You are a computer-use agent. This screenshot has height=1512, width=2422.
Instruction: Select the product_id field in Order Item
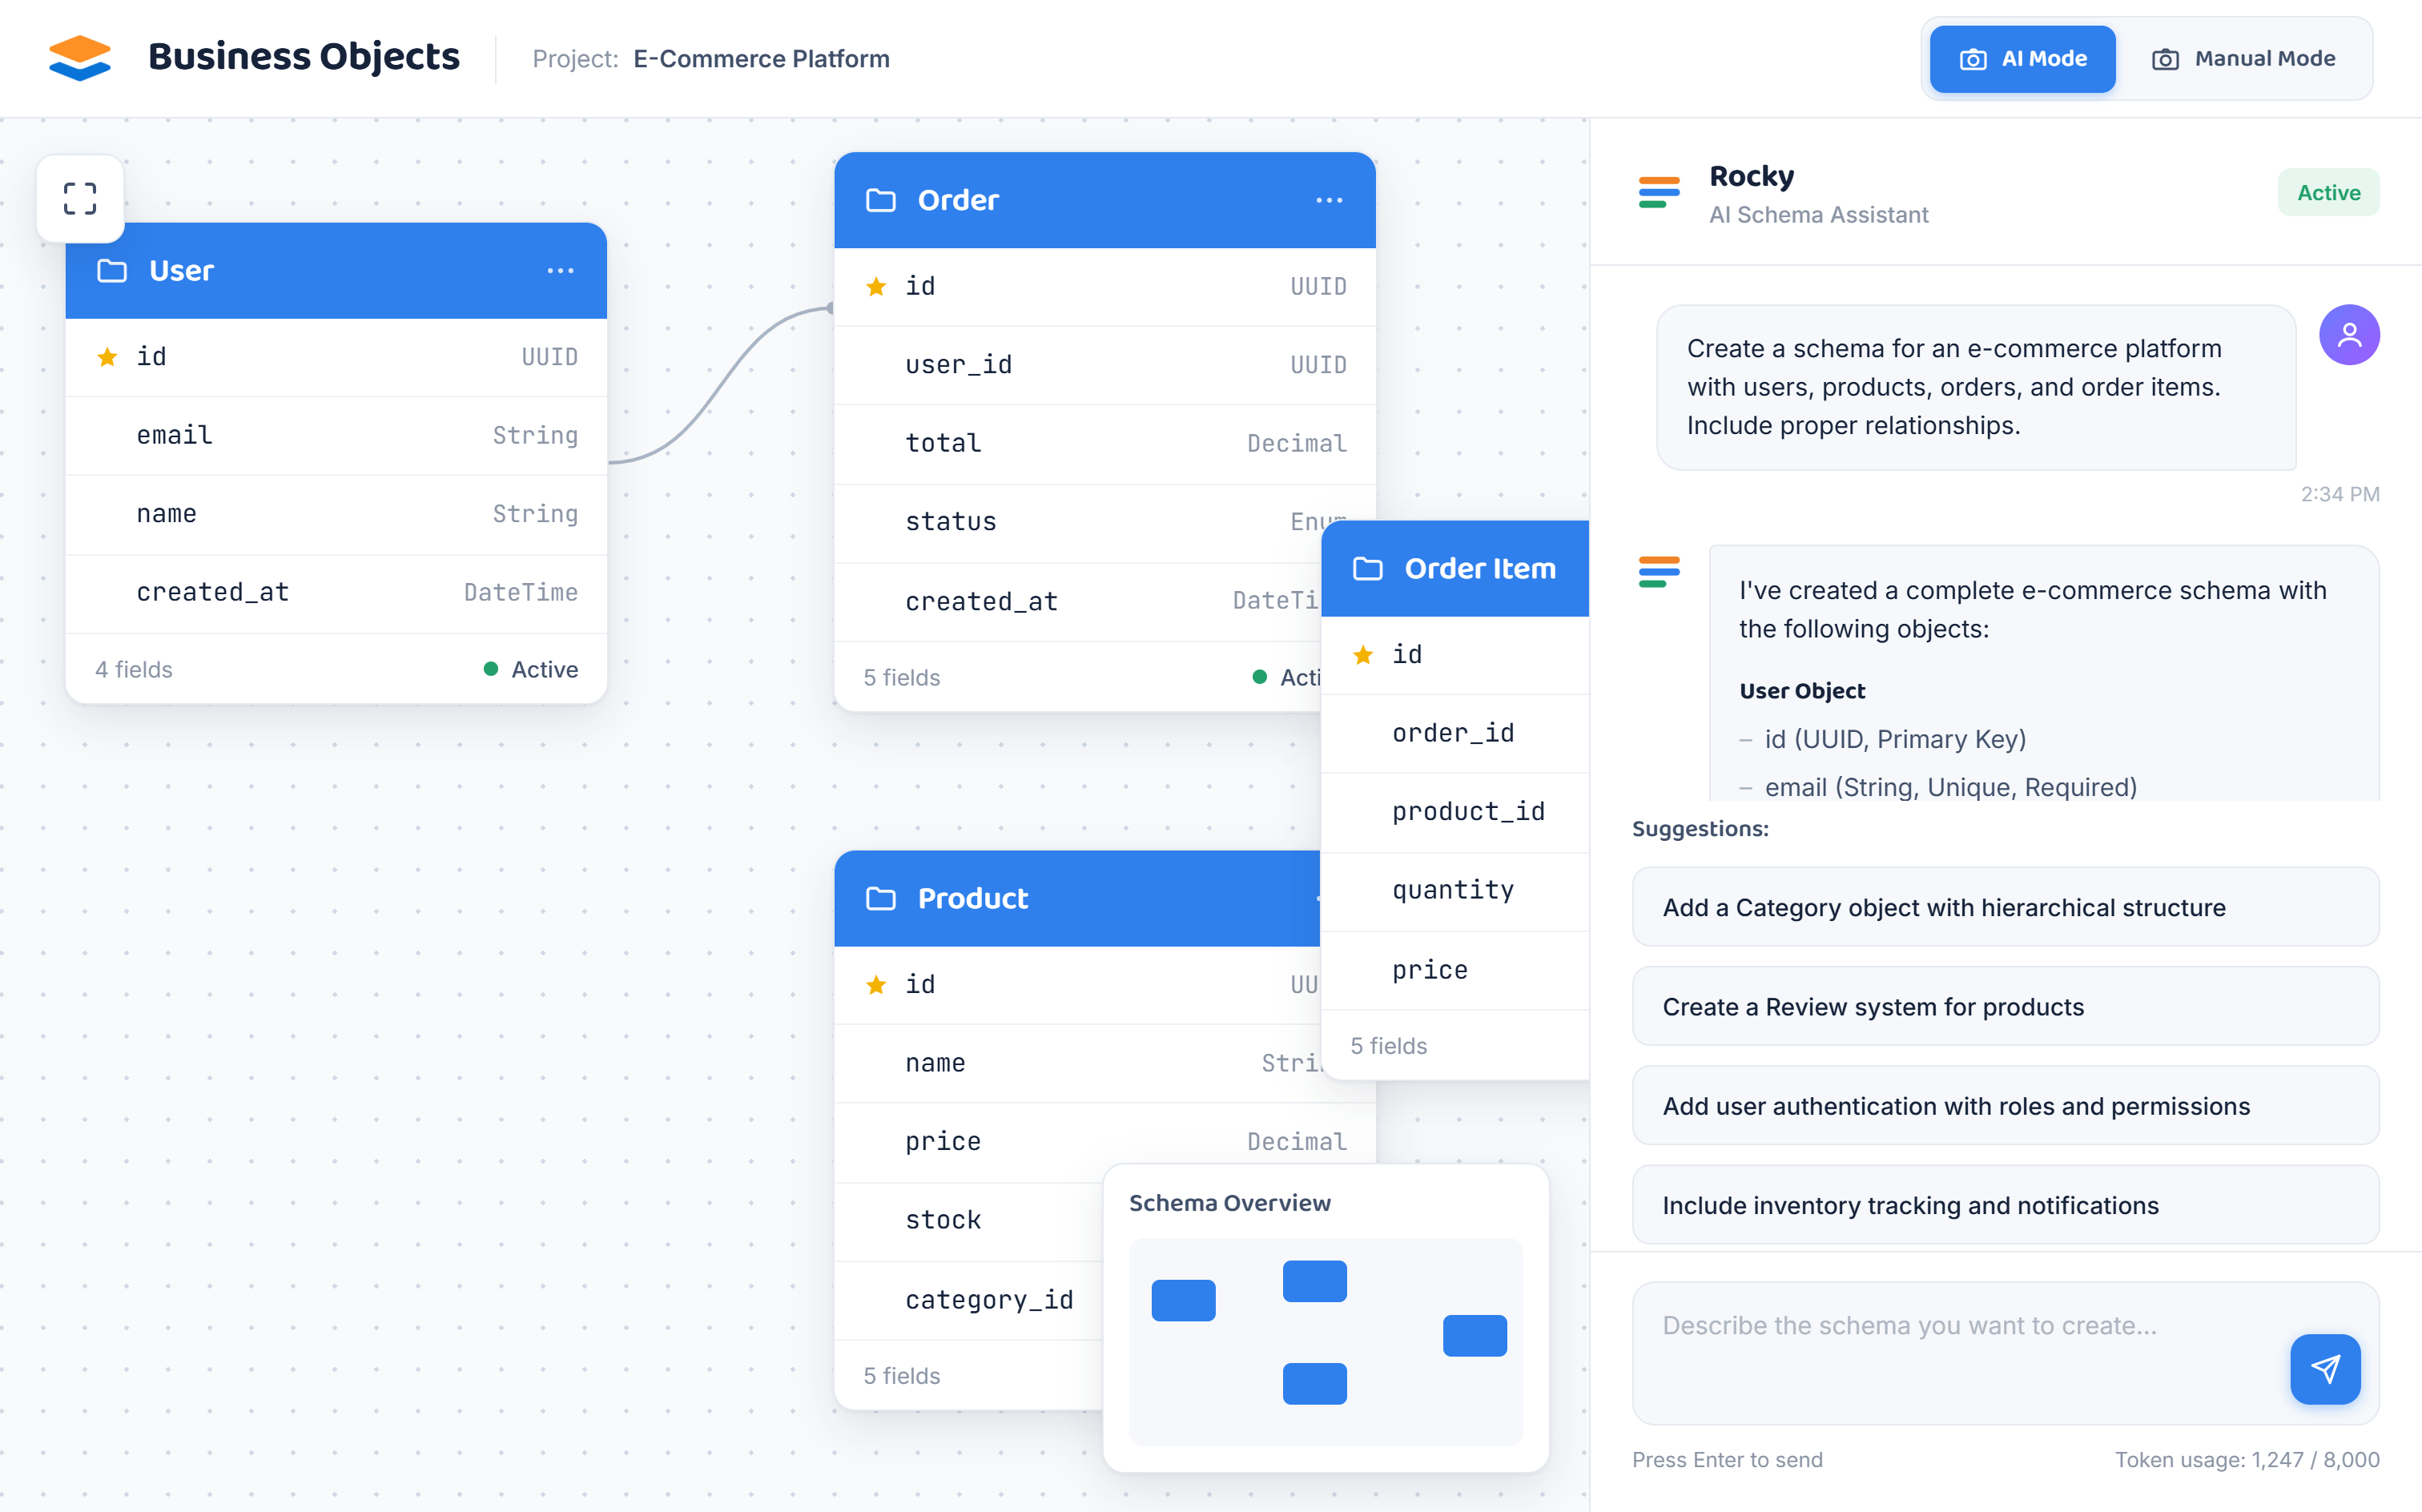tap(1455, 811)
